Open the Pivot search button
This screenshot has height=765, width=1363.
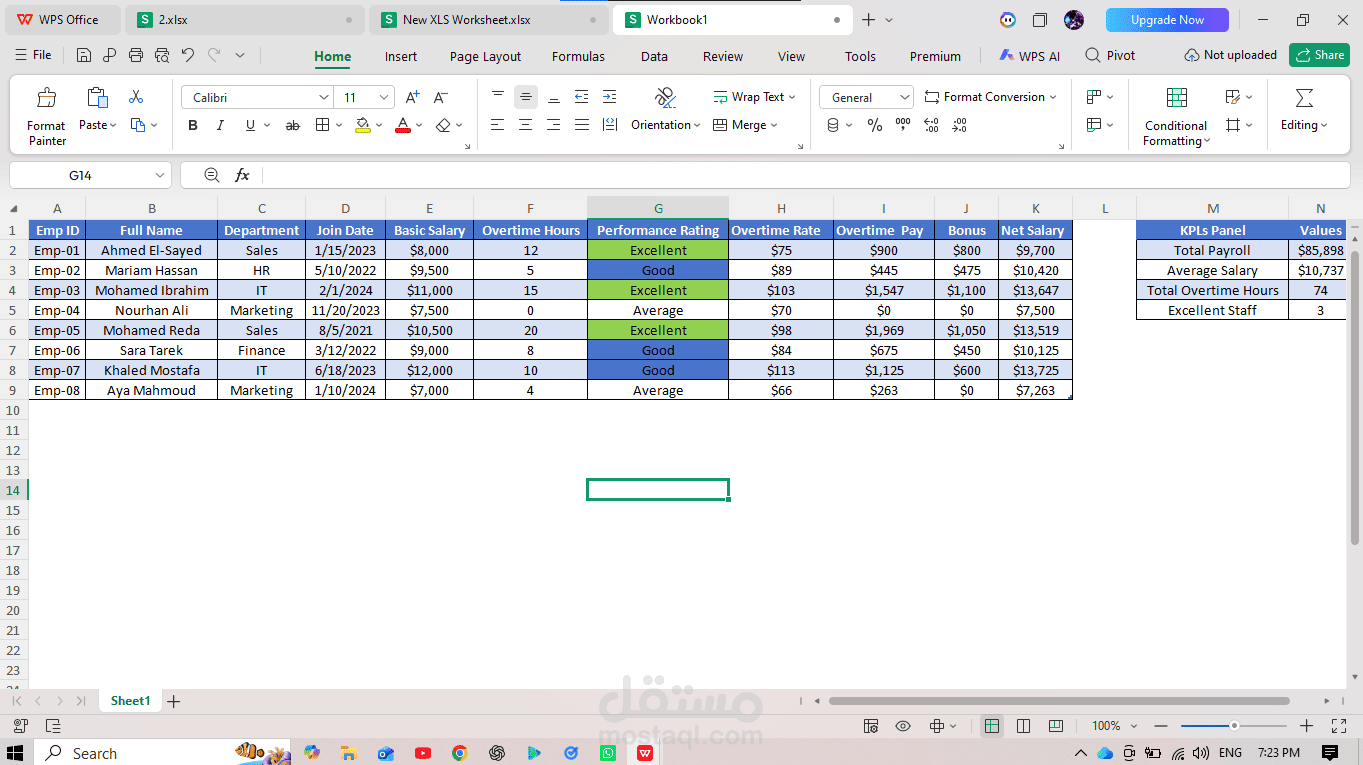point(1110,56)
